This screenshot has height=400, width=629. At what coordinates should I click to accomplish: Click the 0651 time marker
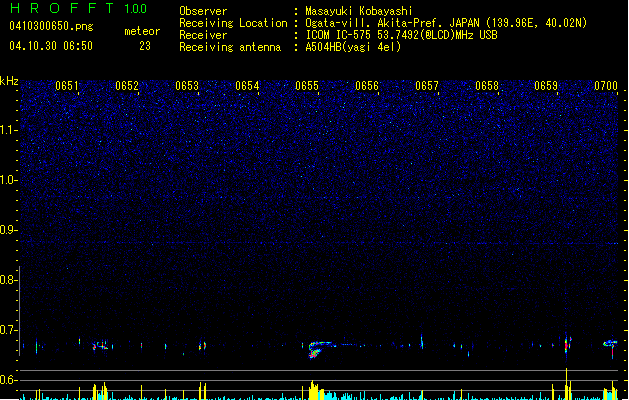(x=67, y=86)
